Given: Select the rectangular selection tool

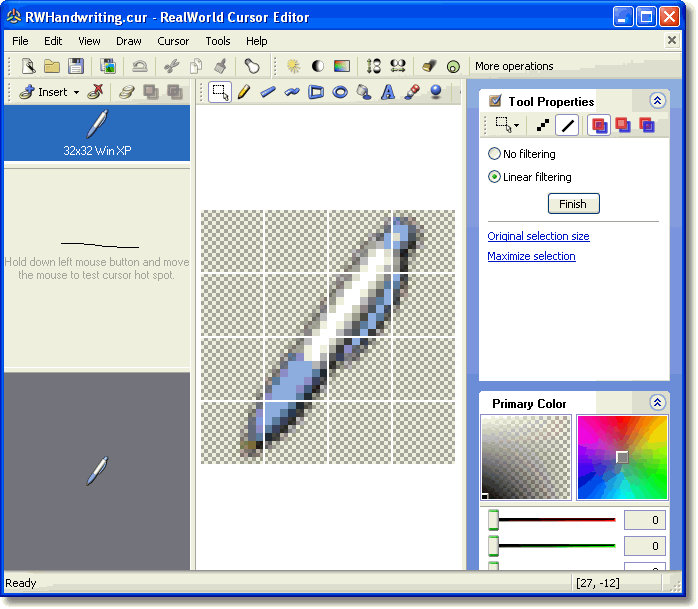Looking at the screenshot, I should pos(220,92).
